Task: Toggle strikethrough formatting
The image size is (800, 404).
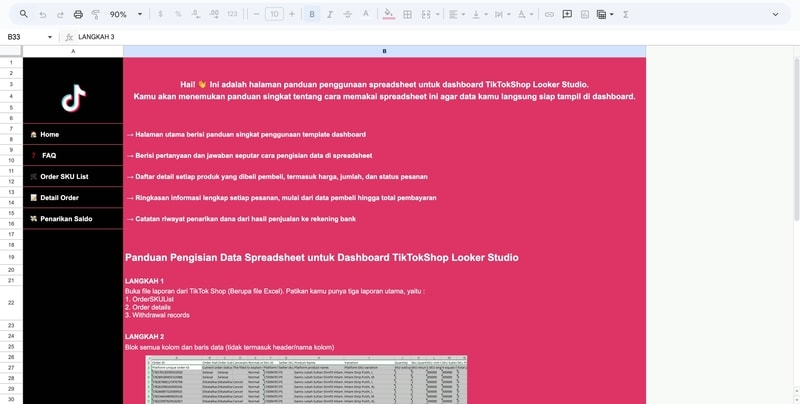Action: (x=347, y=15)
